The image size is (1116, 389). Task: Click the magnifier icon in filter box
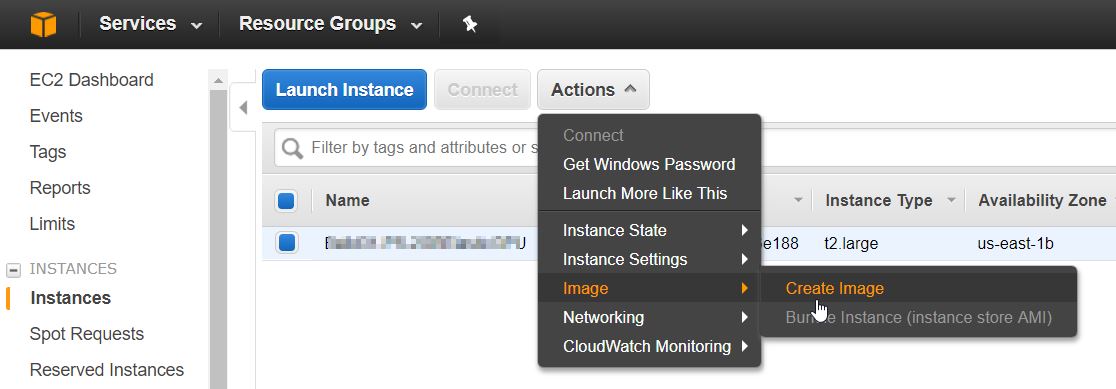pyautogui.click(x=292, y=148)
